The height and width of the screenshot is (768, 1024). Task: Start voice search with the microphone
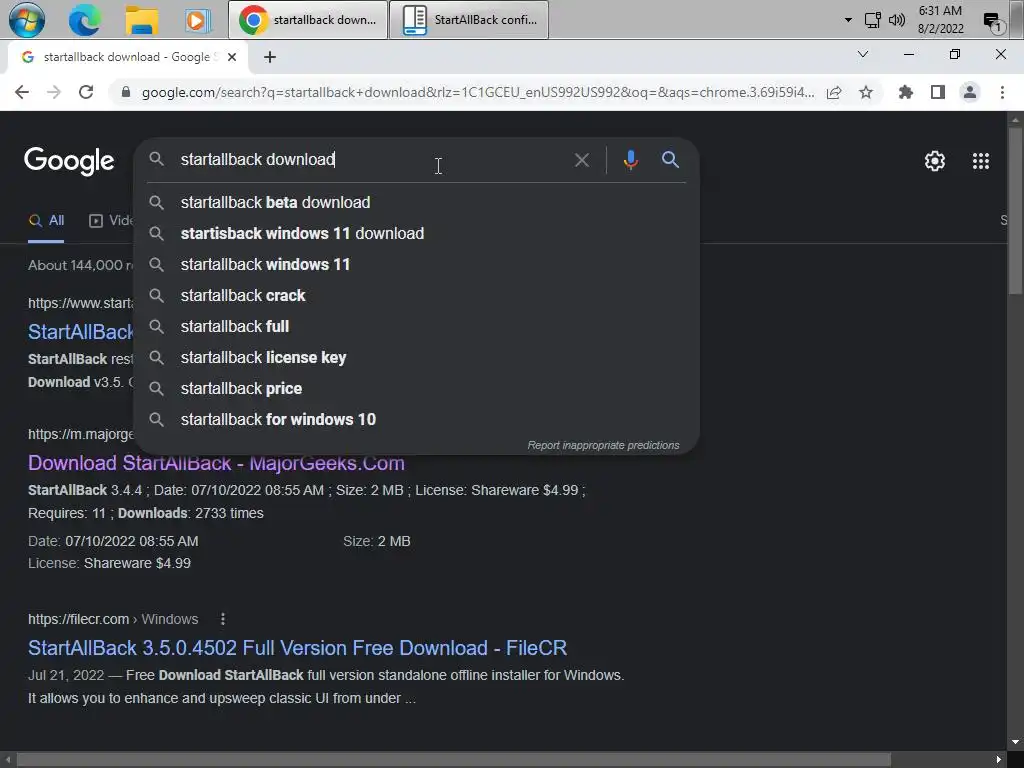coord(630,160)
